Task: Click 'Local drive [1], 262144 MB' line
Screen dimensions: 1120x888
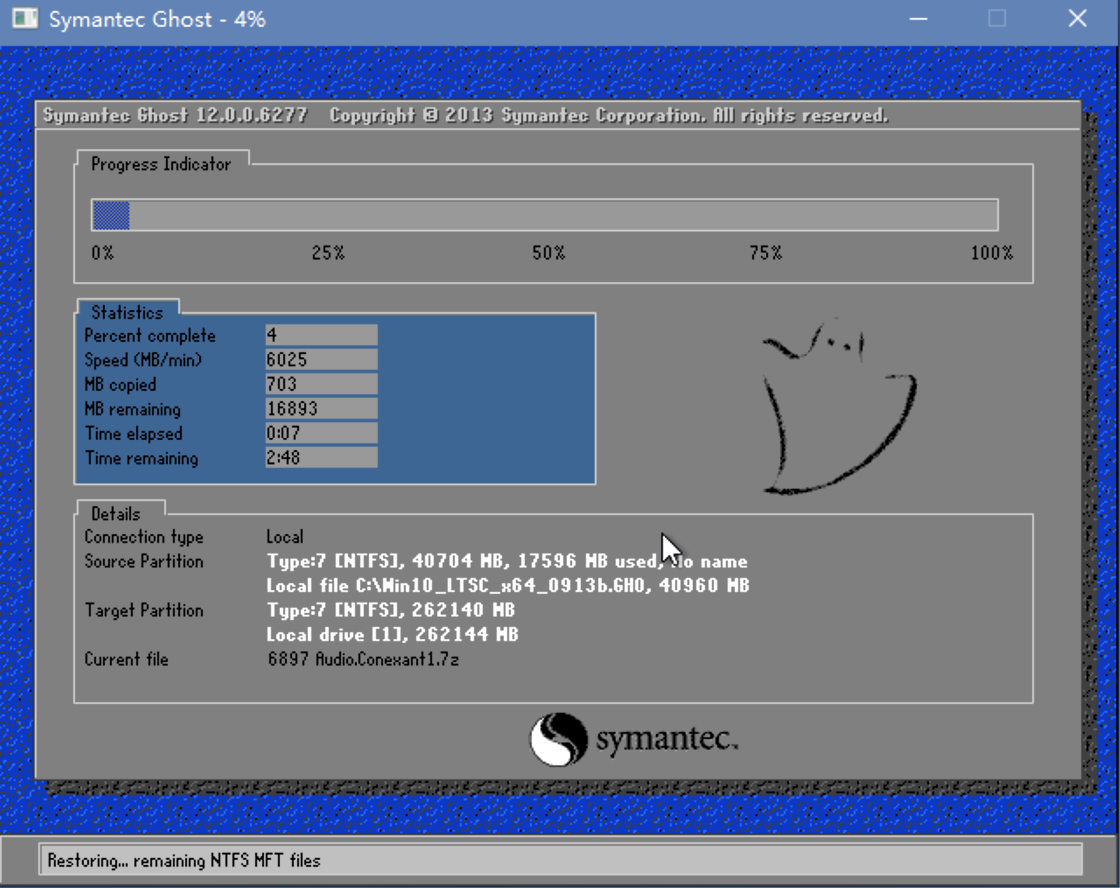Action: [392, 634]
